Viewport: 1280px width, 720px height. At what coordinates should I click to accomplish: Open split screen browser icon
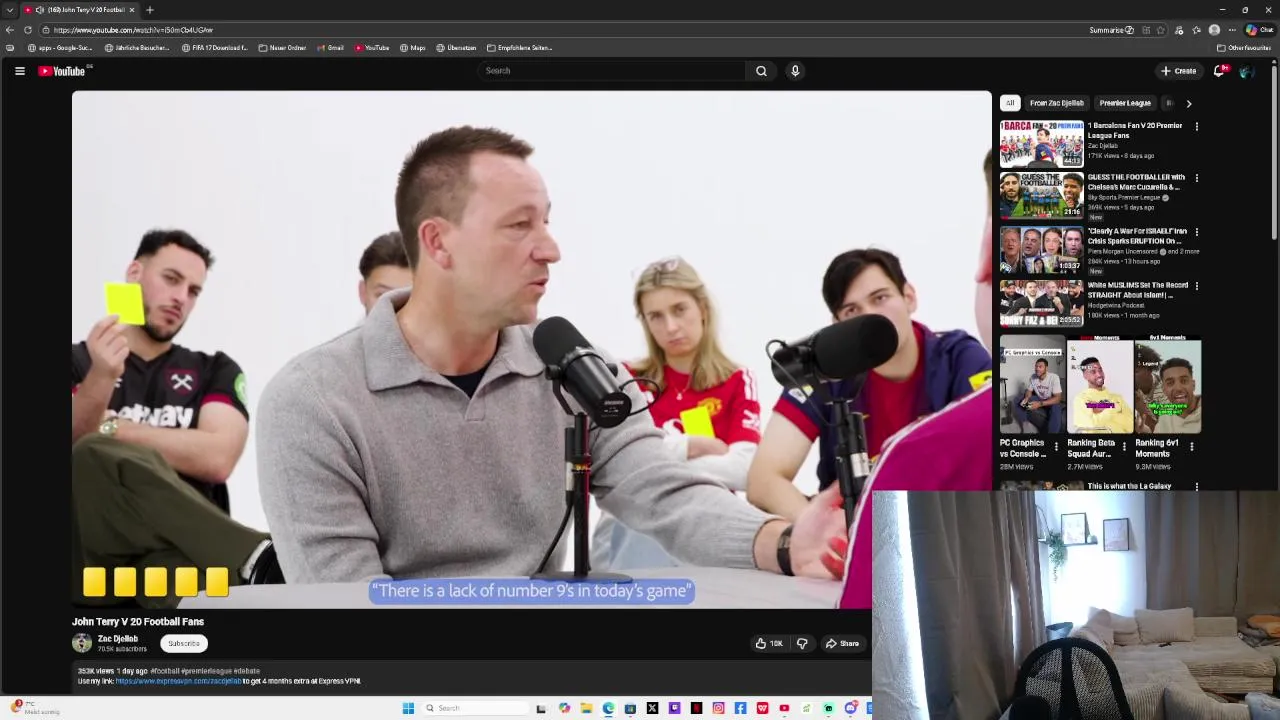[1146, 30]
